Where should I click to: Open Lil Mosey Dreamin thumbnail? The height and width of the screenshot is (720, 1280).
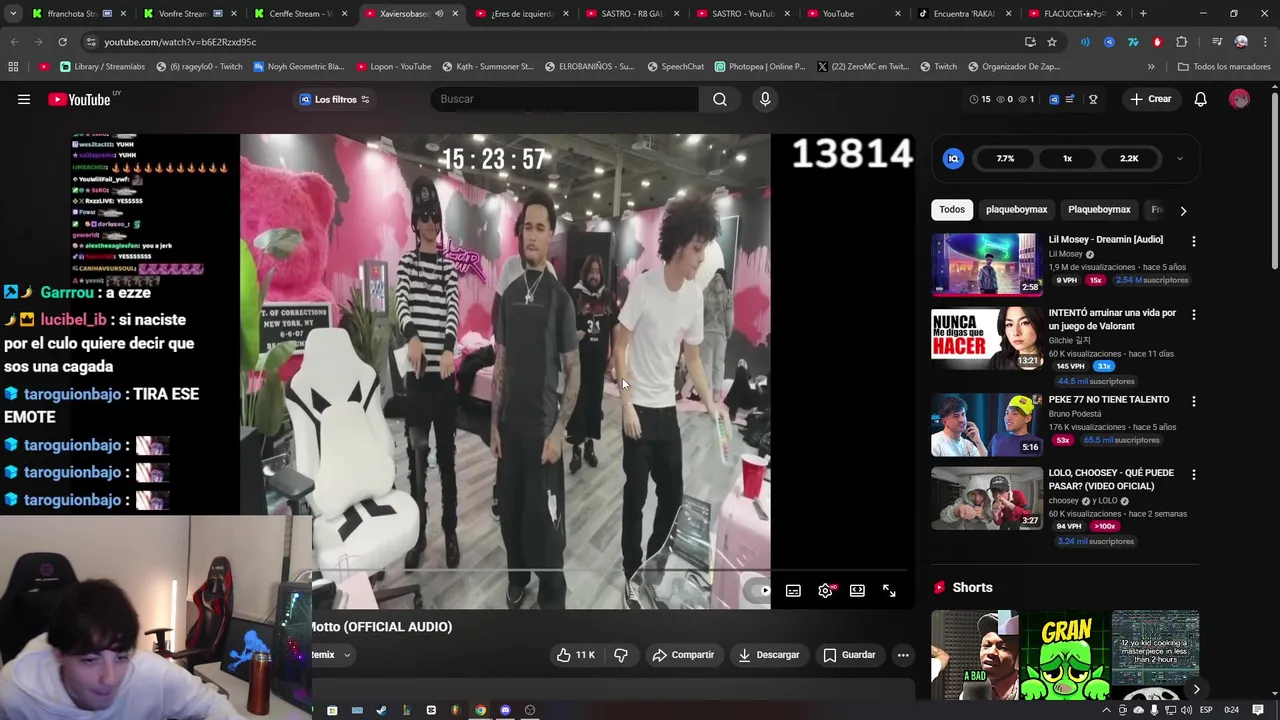click(986, 265)
